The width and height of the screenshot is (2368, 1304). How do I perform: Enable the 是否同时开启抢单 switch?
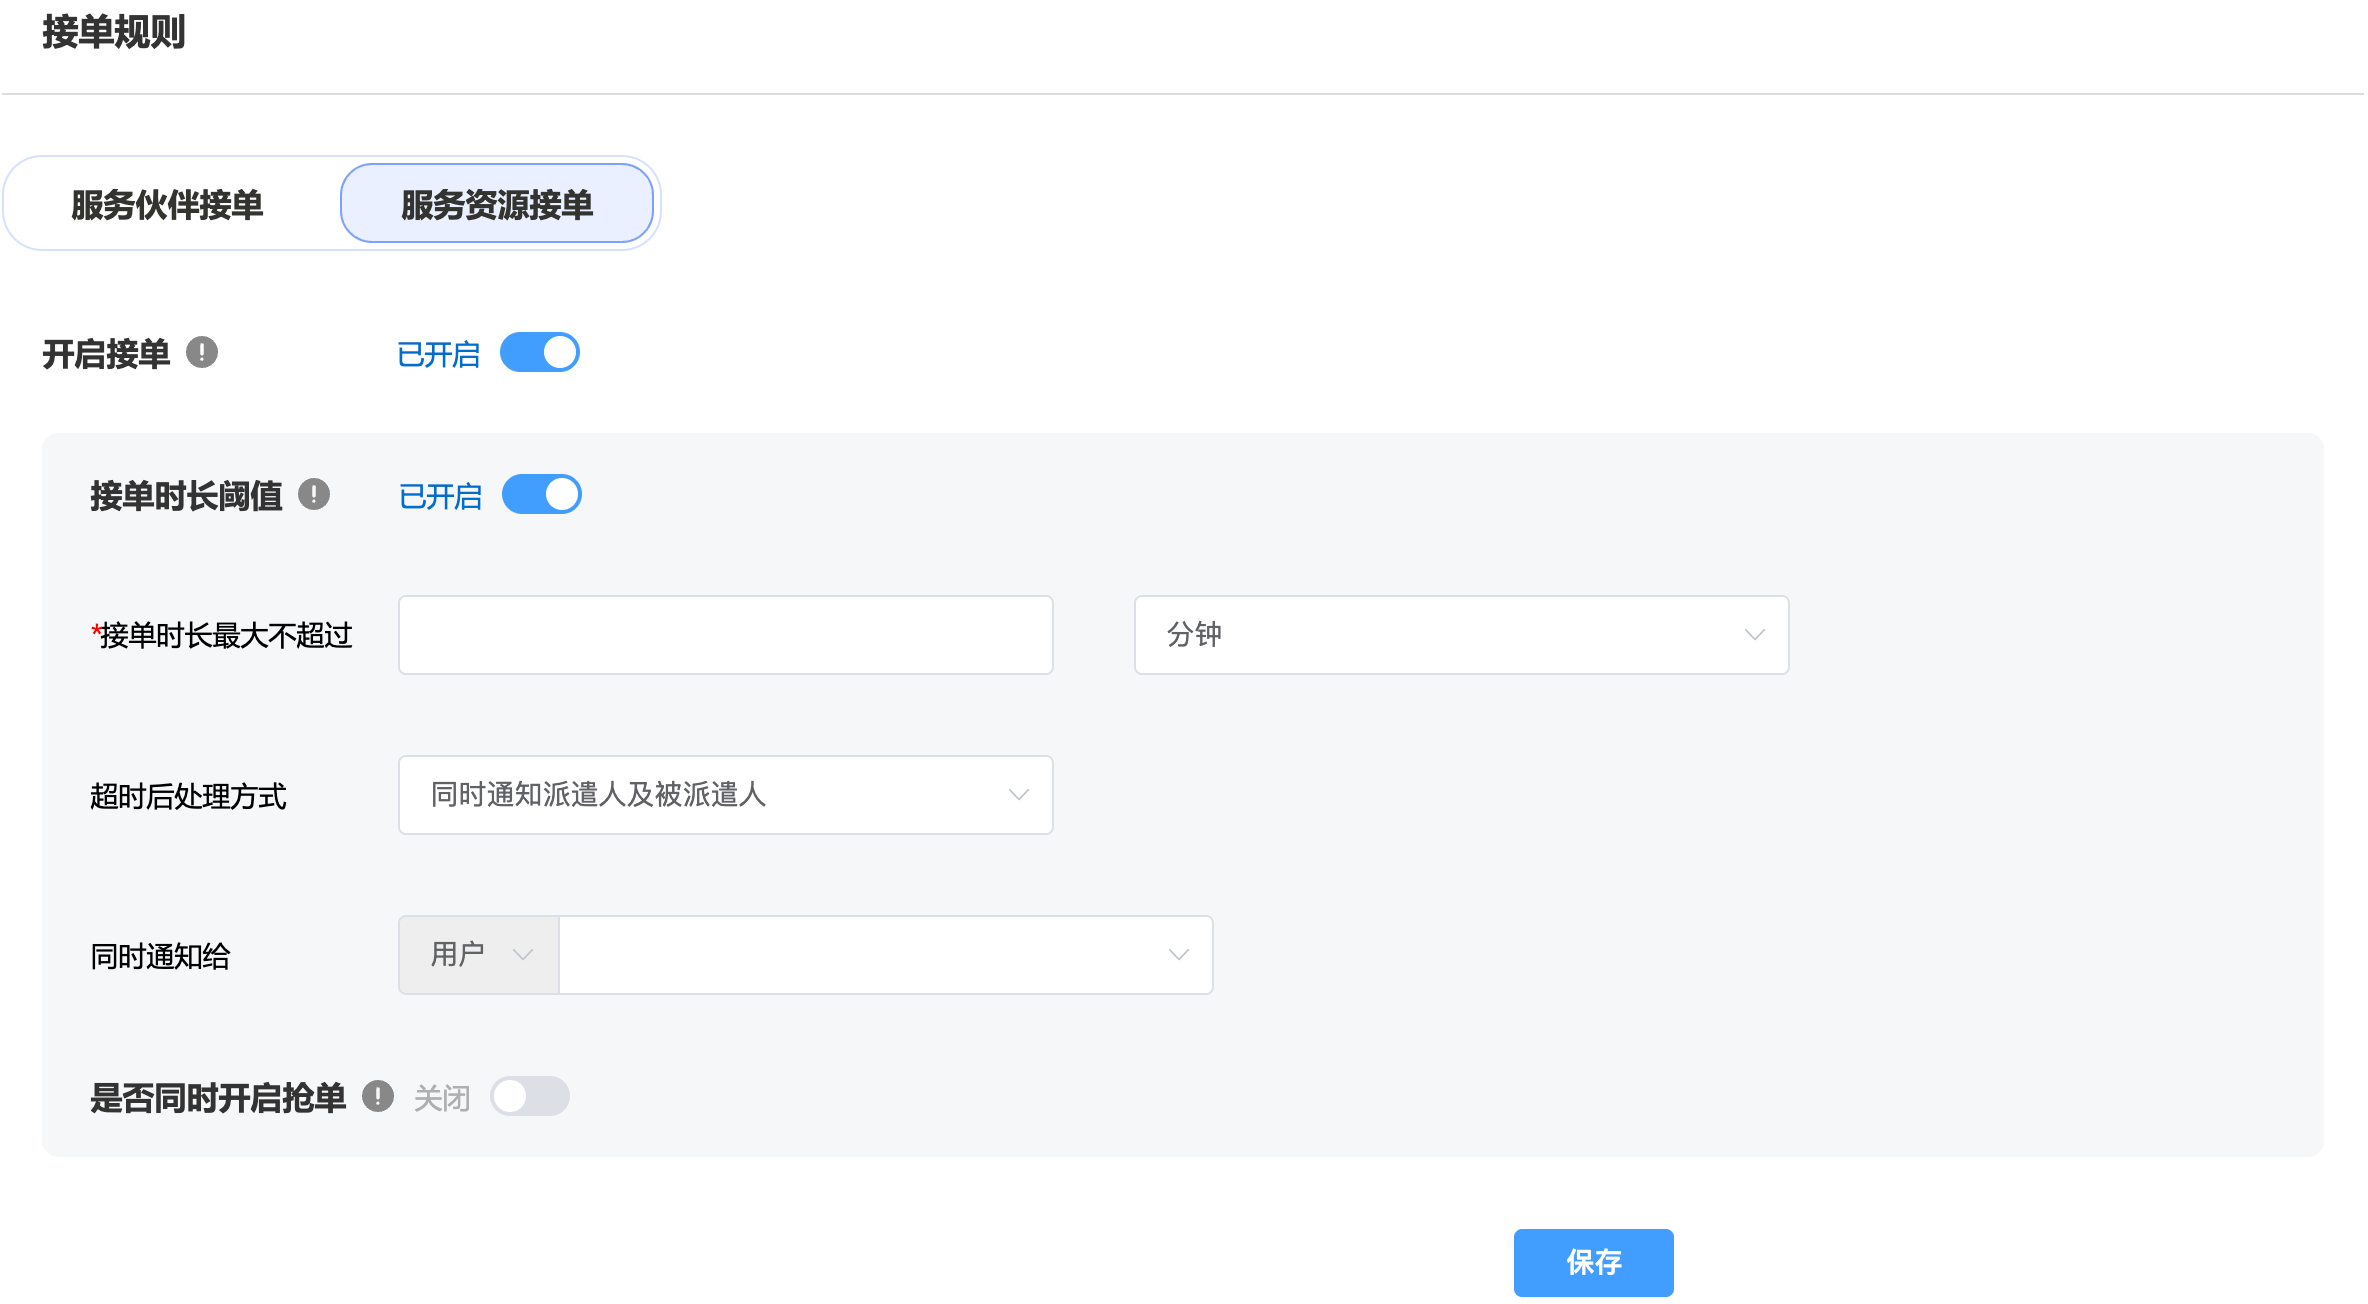(x=530, y=1097)
